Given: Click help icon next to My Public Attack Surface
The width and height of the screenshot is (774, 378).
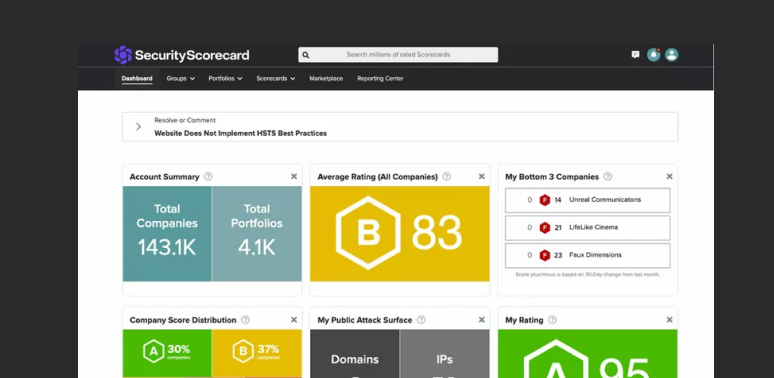Looking at the screenshot, I should click(x=421, y=320).
